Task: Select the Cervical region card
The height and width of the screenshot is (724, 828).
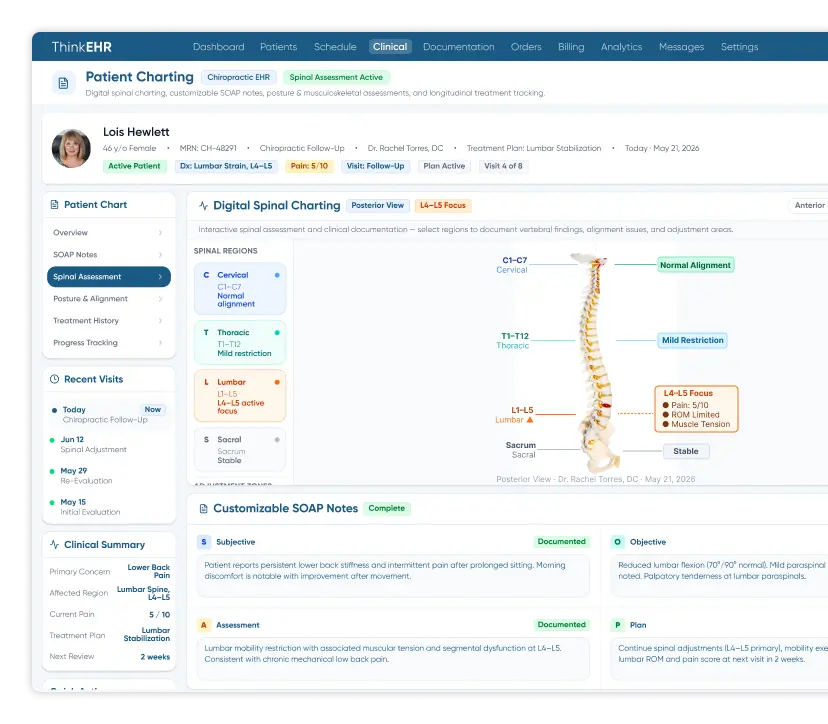Action: tap(240, 289)
